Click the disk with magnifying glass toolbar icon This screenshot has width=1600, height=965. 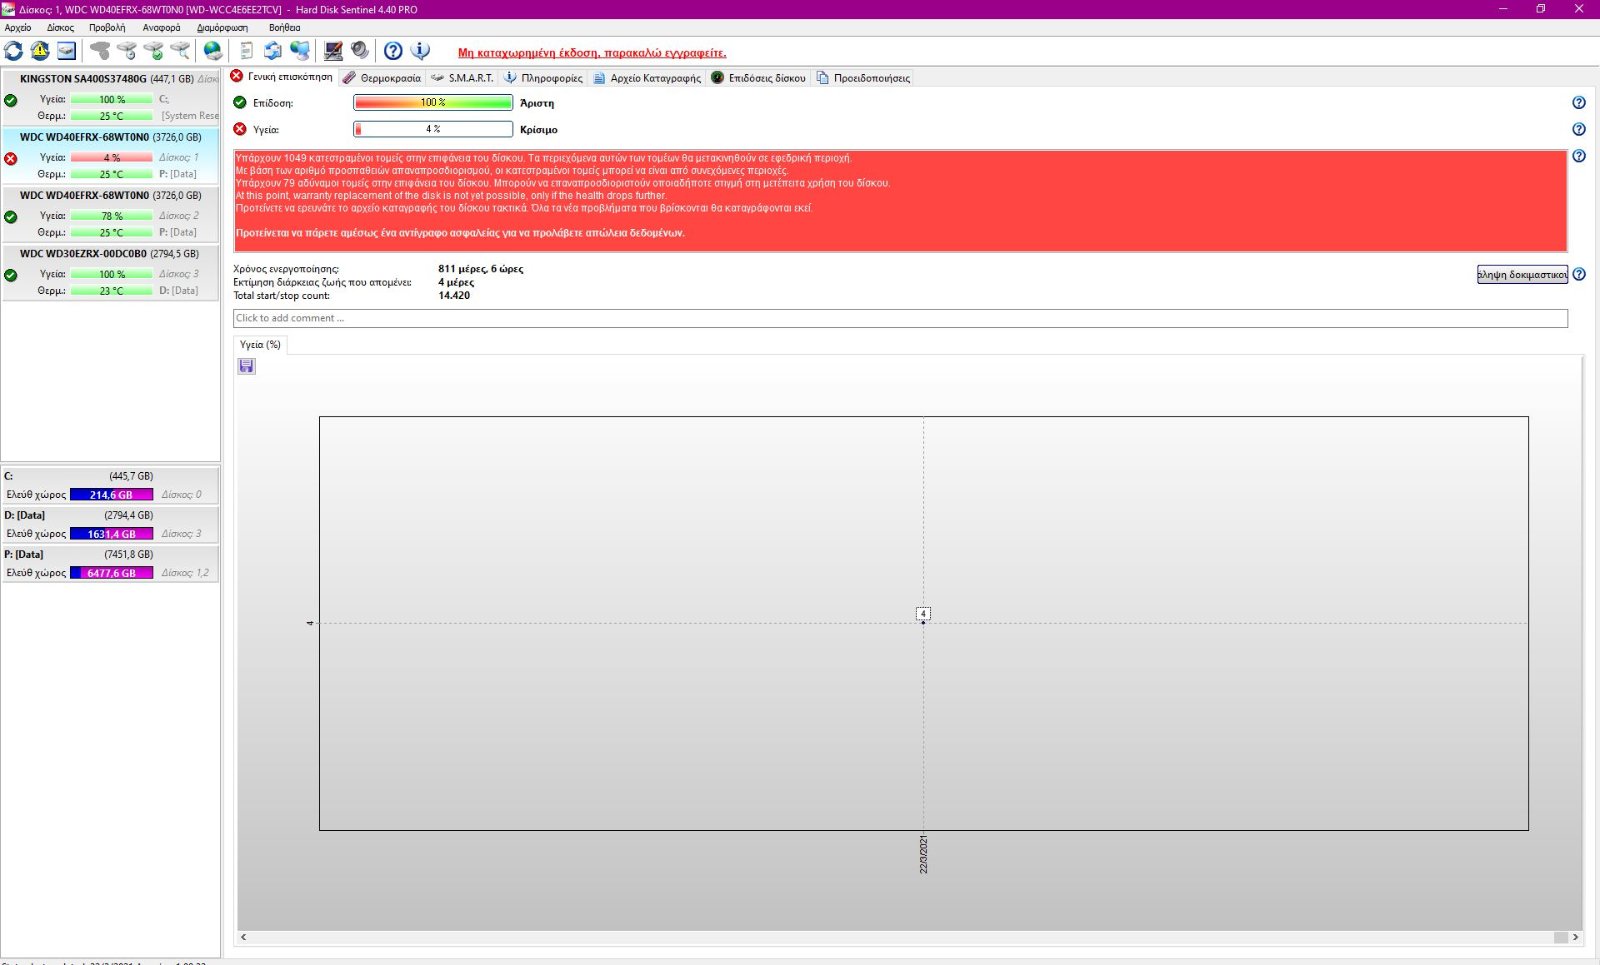[180, 50]
